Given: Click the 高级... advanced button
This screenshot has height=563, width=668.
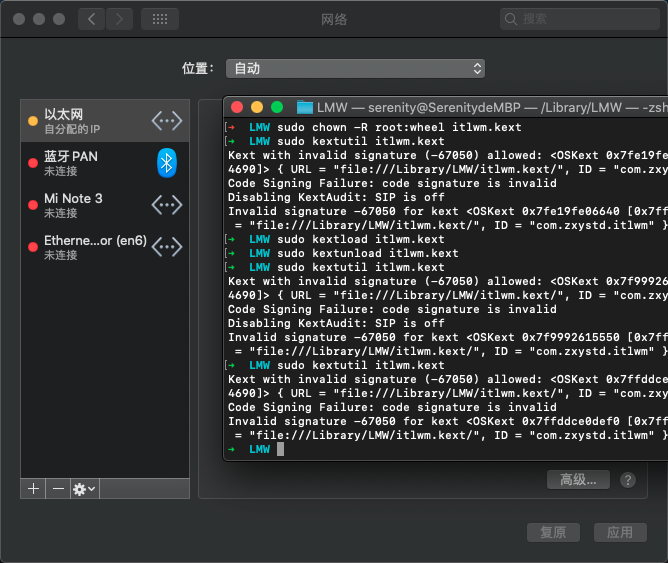Looking at the screenshot, I should [578, 480].
